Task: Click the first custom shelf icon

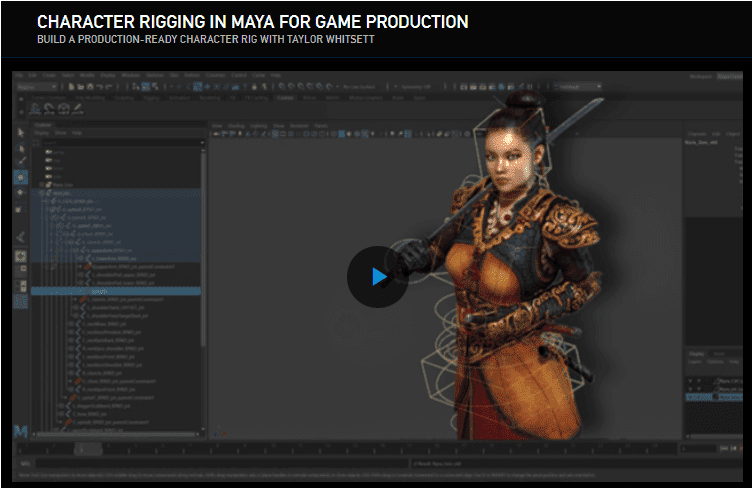Action: tap(35, 109)
